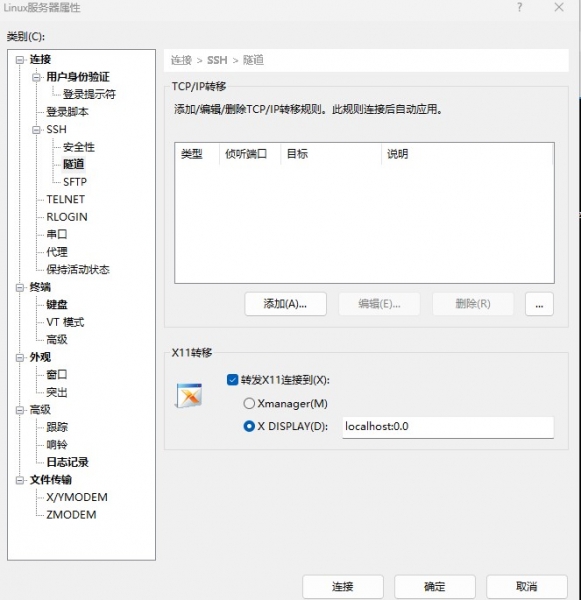Collapse the 连接 tree node
This screenshot has height=600, width=581.
point(20,60)
